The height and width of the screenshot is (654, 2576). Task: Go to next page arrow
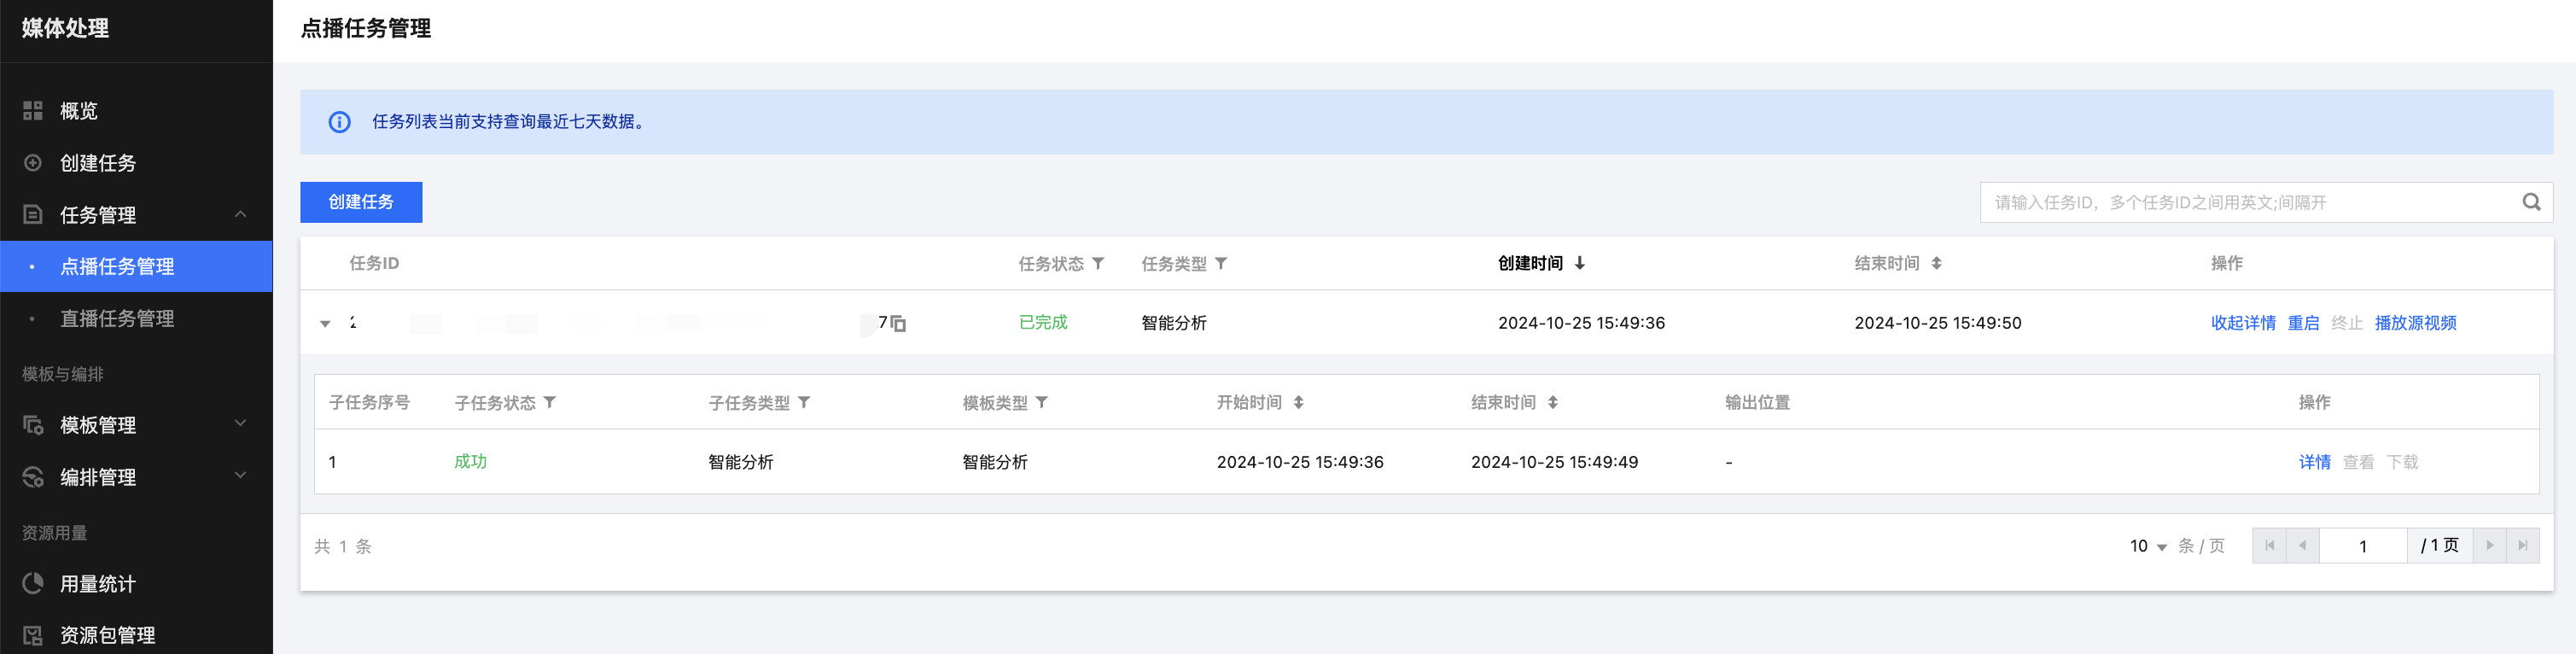click(x=2489, y=545)
